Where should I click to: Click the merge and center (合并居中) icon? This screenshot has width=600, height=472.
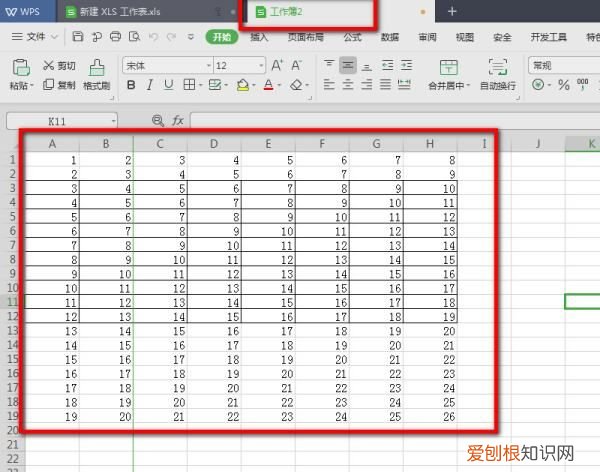[x=448, y=68]
